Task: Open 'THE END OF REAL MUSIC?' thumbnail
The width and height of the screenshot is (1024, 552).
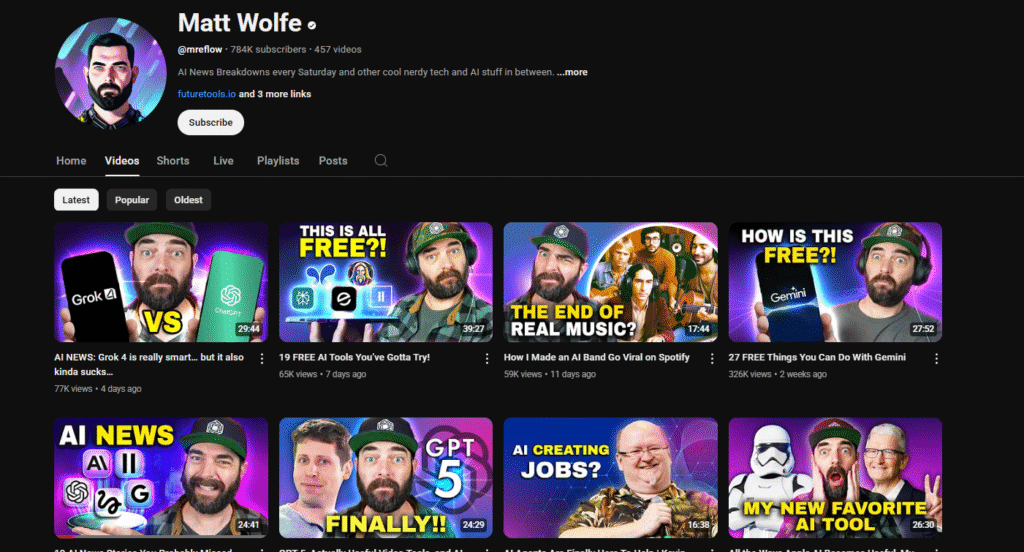Action: (x=611, y=282)
